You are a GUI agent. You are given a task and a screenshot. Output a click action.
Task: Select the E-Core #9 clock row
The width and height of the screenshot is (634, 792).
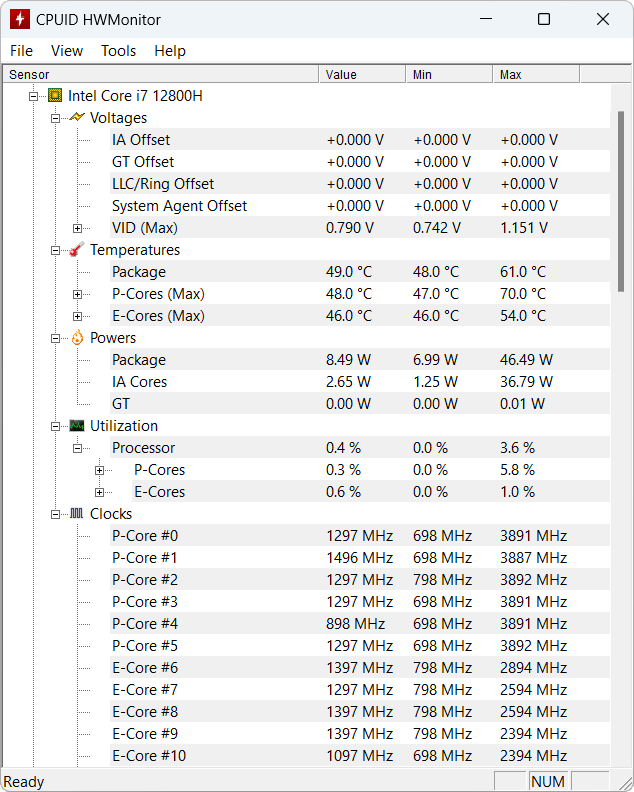pyautogui.click(x=360, y=734)
